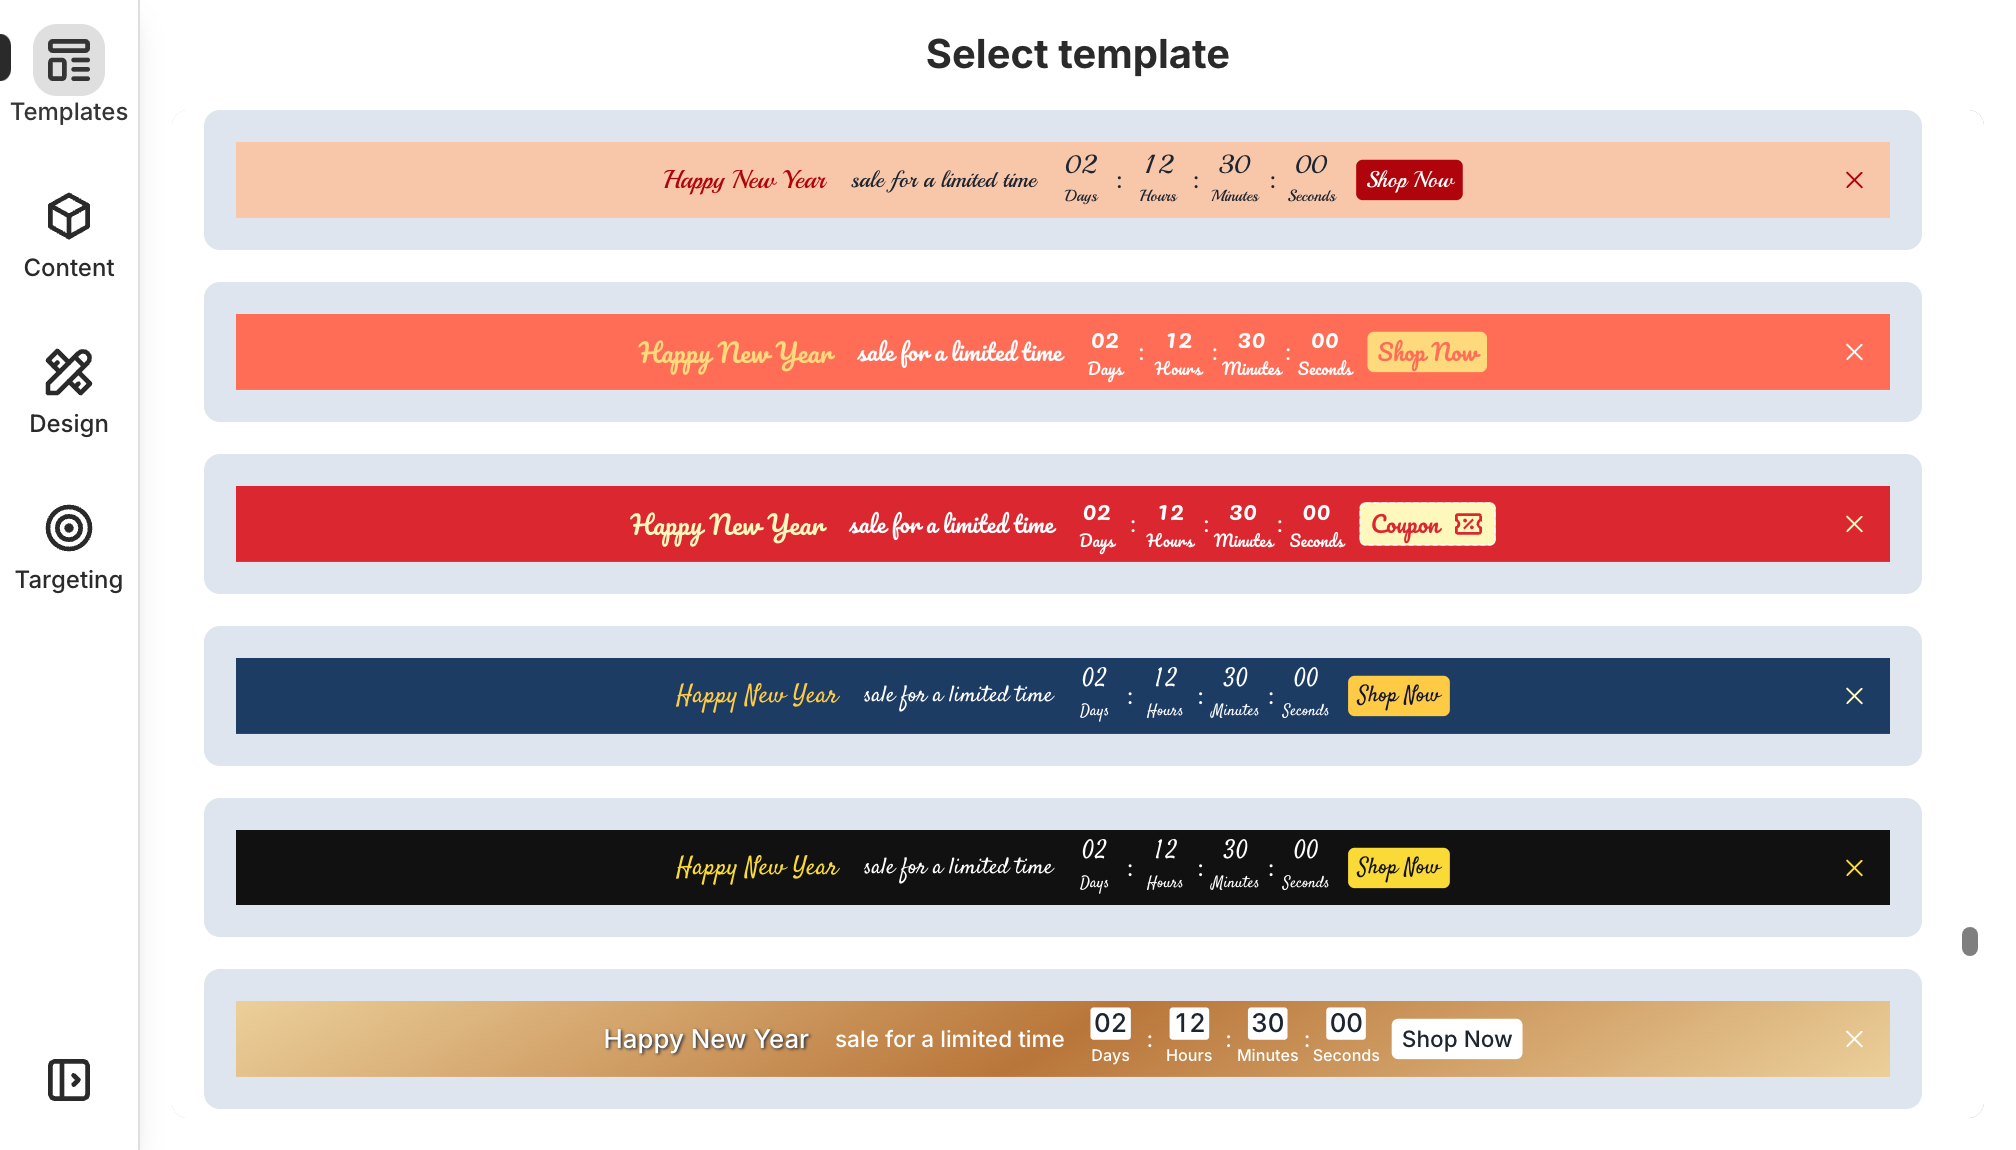The image size is (2016, 1150).
Task: Collapse the sidebar panel icon
Action: (x=69, y=1080)
